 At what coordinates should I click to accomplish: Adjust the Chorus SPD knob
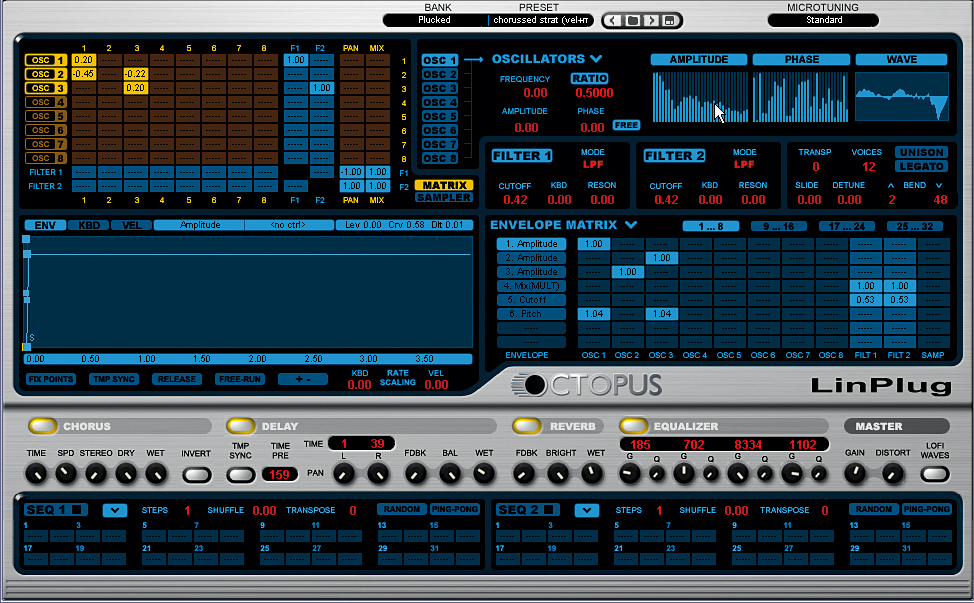tap(65, 474)
